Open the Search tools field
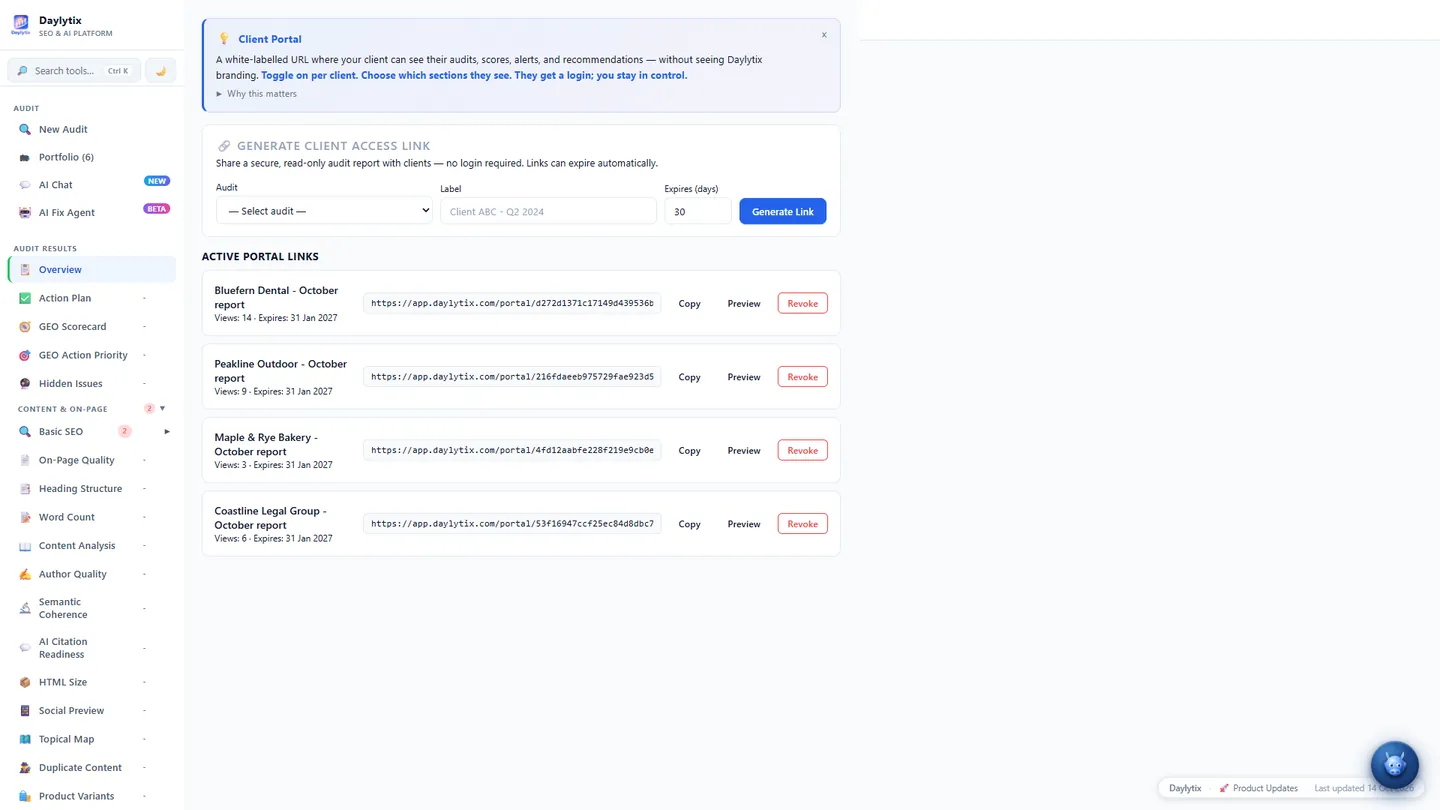1440x810 pixels. click(74, 71)
